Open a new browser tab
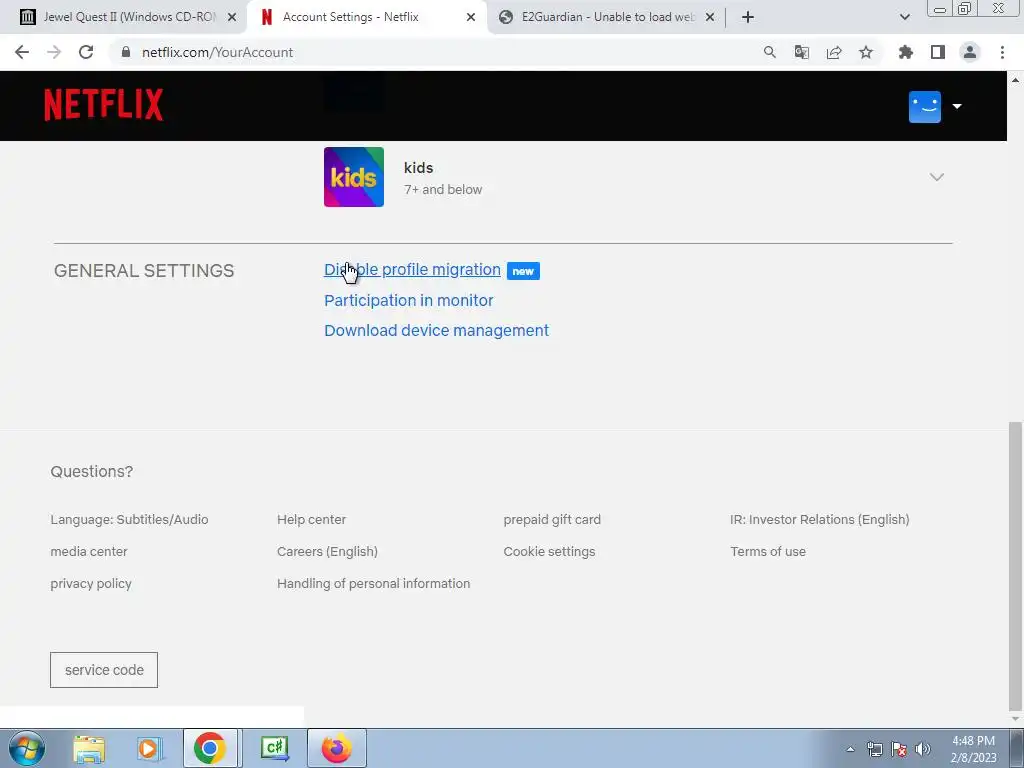The height and width of the screenshot is (768, 1024). [748, 17]
